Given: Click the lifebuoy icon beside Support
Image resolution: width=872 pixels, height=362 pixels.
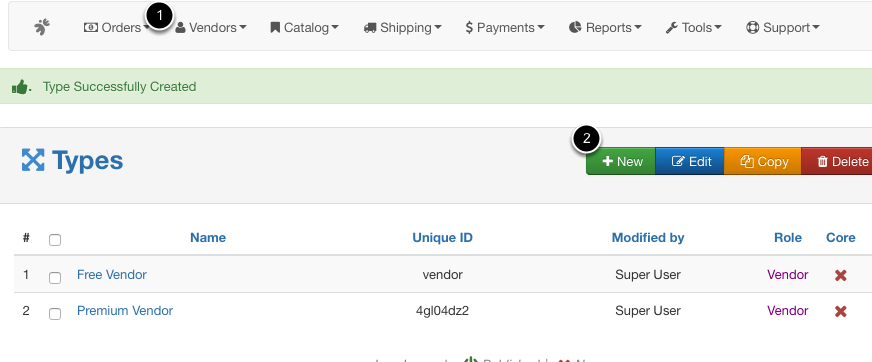Looking at the screenshot, I should [752, 27].
